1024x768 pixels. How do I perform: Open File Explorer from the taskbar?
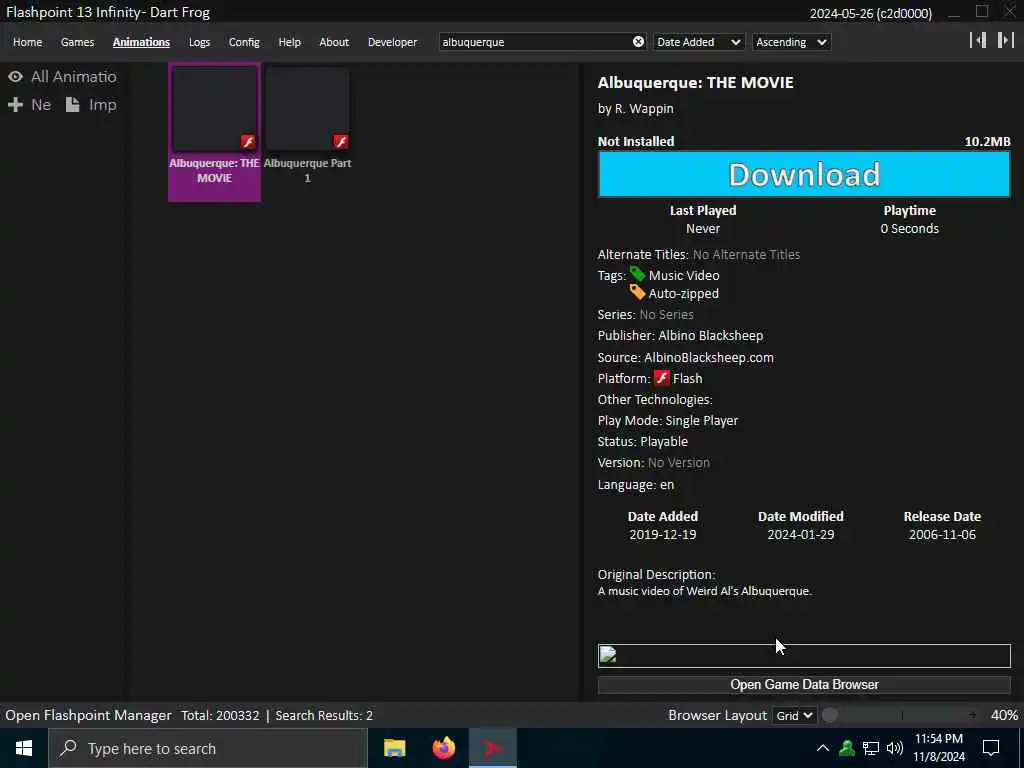(x=394, y=748)
